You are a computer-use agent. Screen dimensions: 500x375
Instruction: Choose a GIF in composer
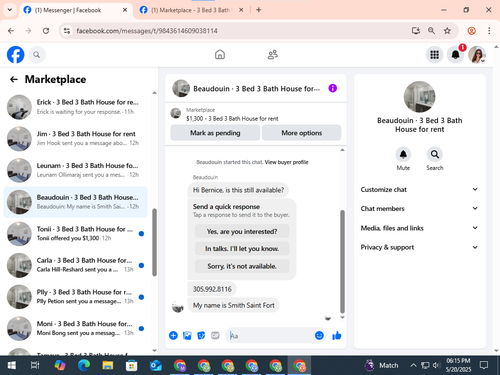pyautogui.click(x=215, y=335)
